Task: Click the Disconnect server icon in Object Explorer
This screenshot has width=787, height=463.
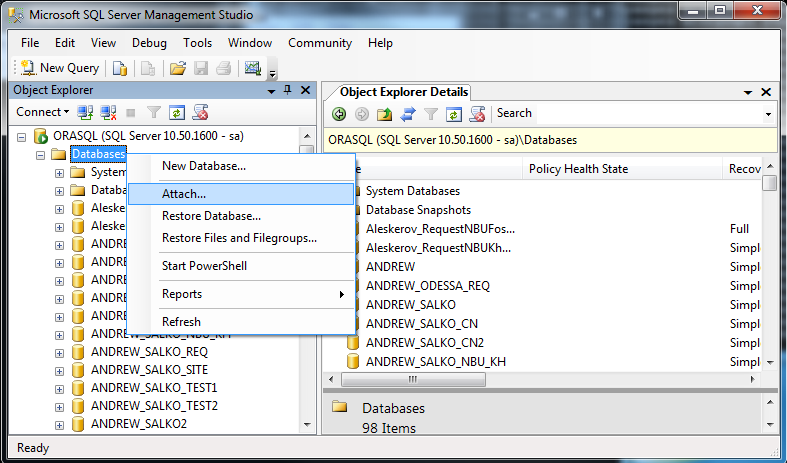Action: coord(108,112)
